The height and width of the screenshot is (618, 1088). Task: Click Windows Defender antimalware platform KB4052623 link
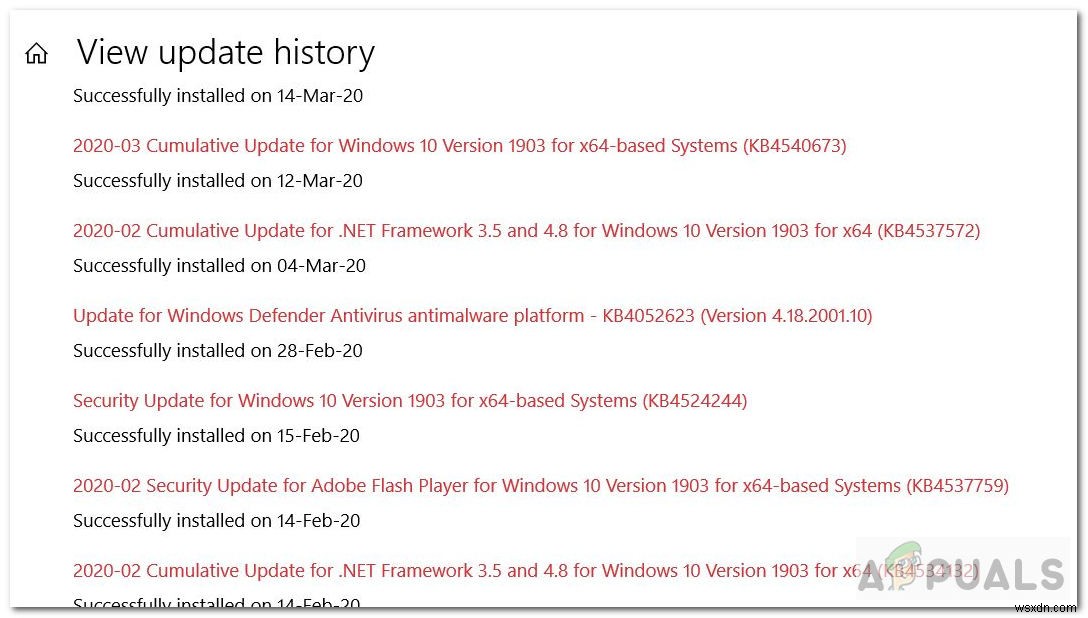pyautogui.click(x=472, y=315)
